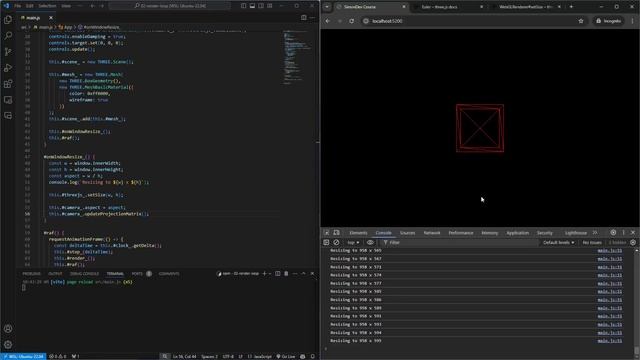Reload the localhost page in Chrome
The image size is (640, 360).
[x=351, y=21]
